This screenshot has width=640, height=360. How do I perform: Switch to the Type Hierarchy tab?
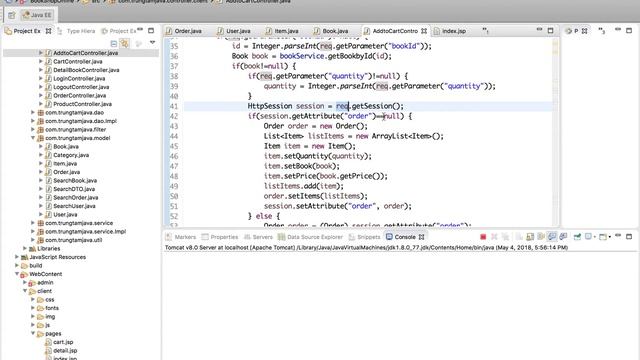77,31
